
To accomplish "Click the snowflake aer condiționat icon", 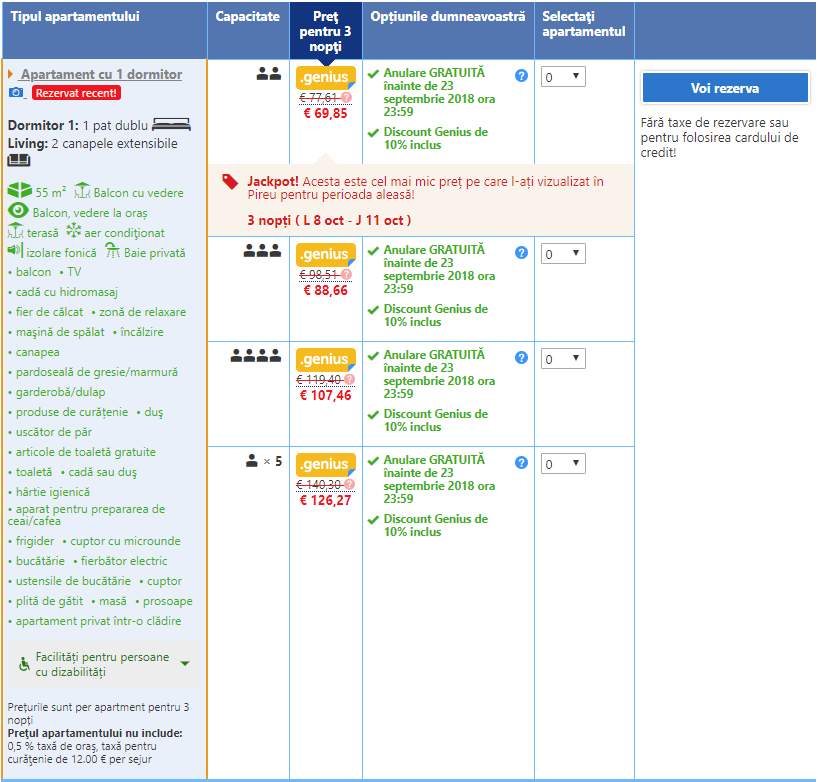I will 73,231.
